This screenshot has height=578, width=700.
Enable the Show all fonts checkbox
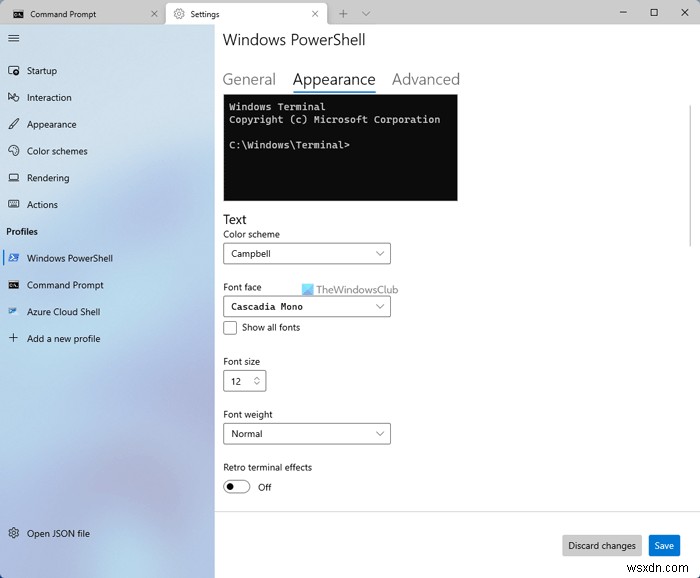point(230,328)
